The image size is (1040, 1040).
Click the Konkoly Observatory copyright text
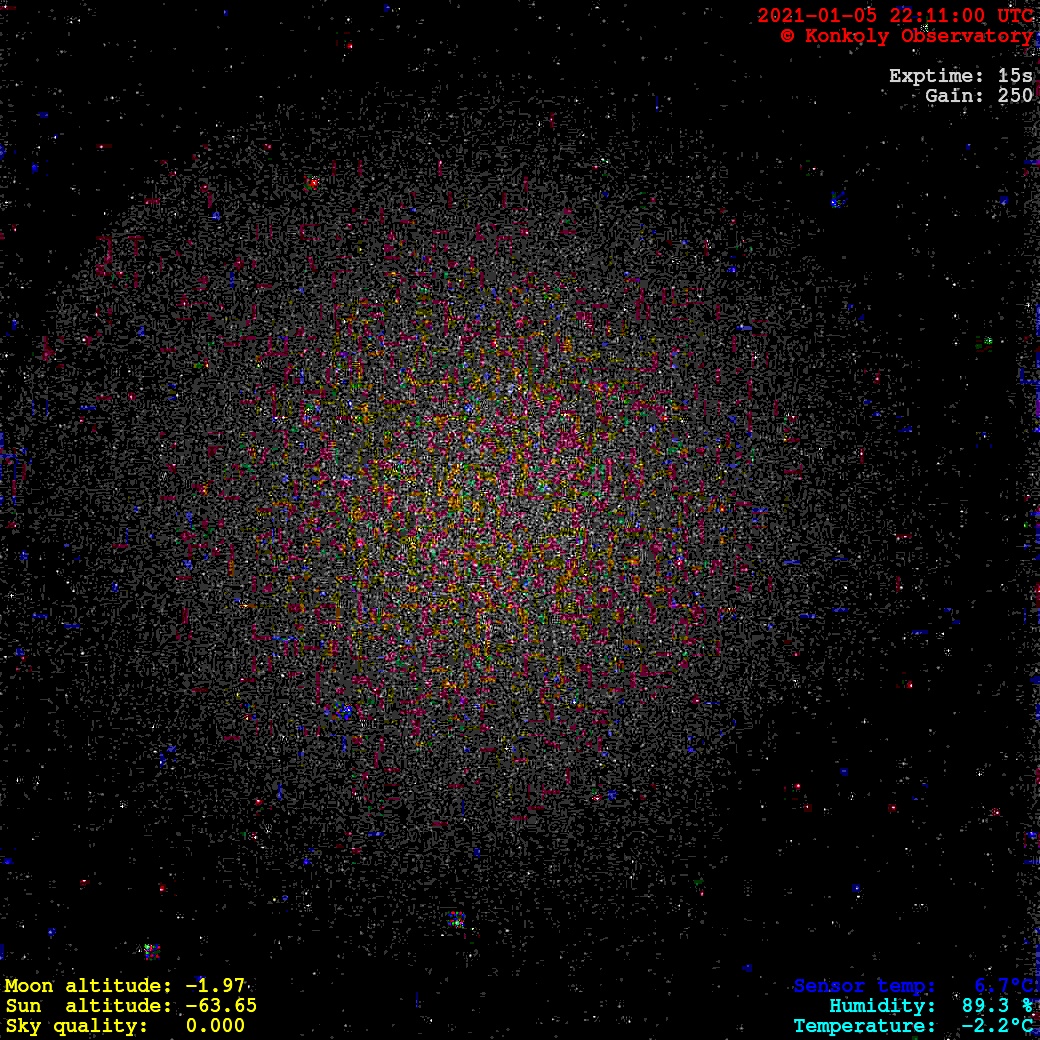[x=906, y=36]
